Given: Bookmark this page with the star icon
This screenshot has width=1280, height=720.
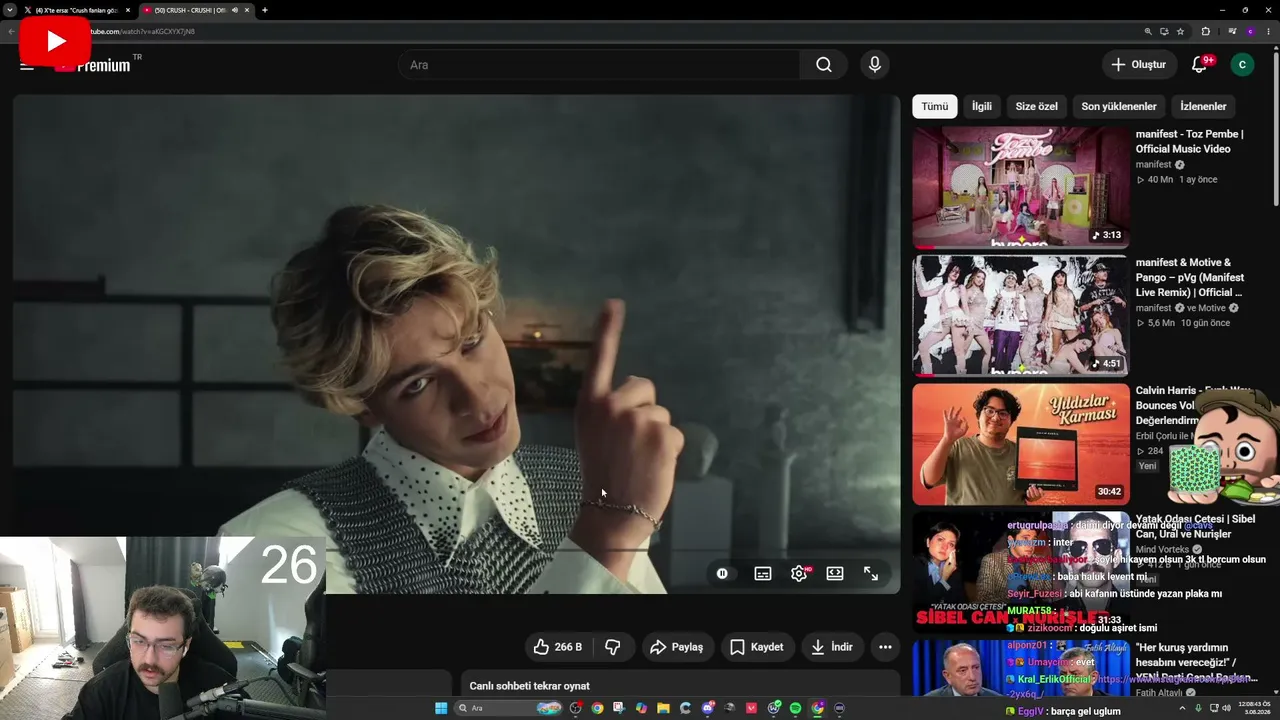Looking at the screenshot, I should [x=1180, y=31].
